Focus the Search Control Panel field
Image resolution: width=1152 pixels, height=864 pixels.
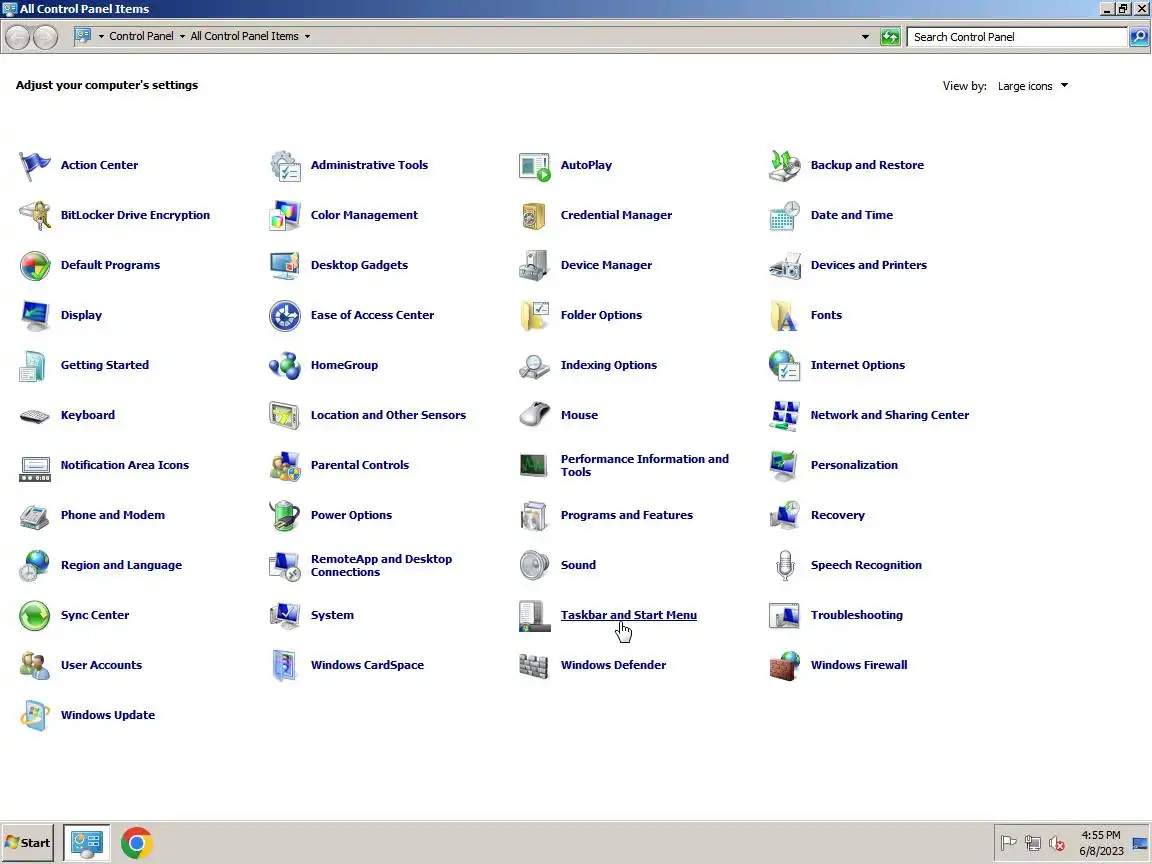click(1016, 37)
